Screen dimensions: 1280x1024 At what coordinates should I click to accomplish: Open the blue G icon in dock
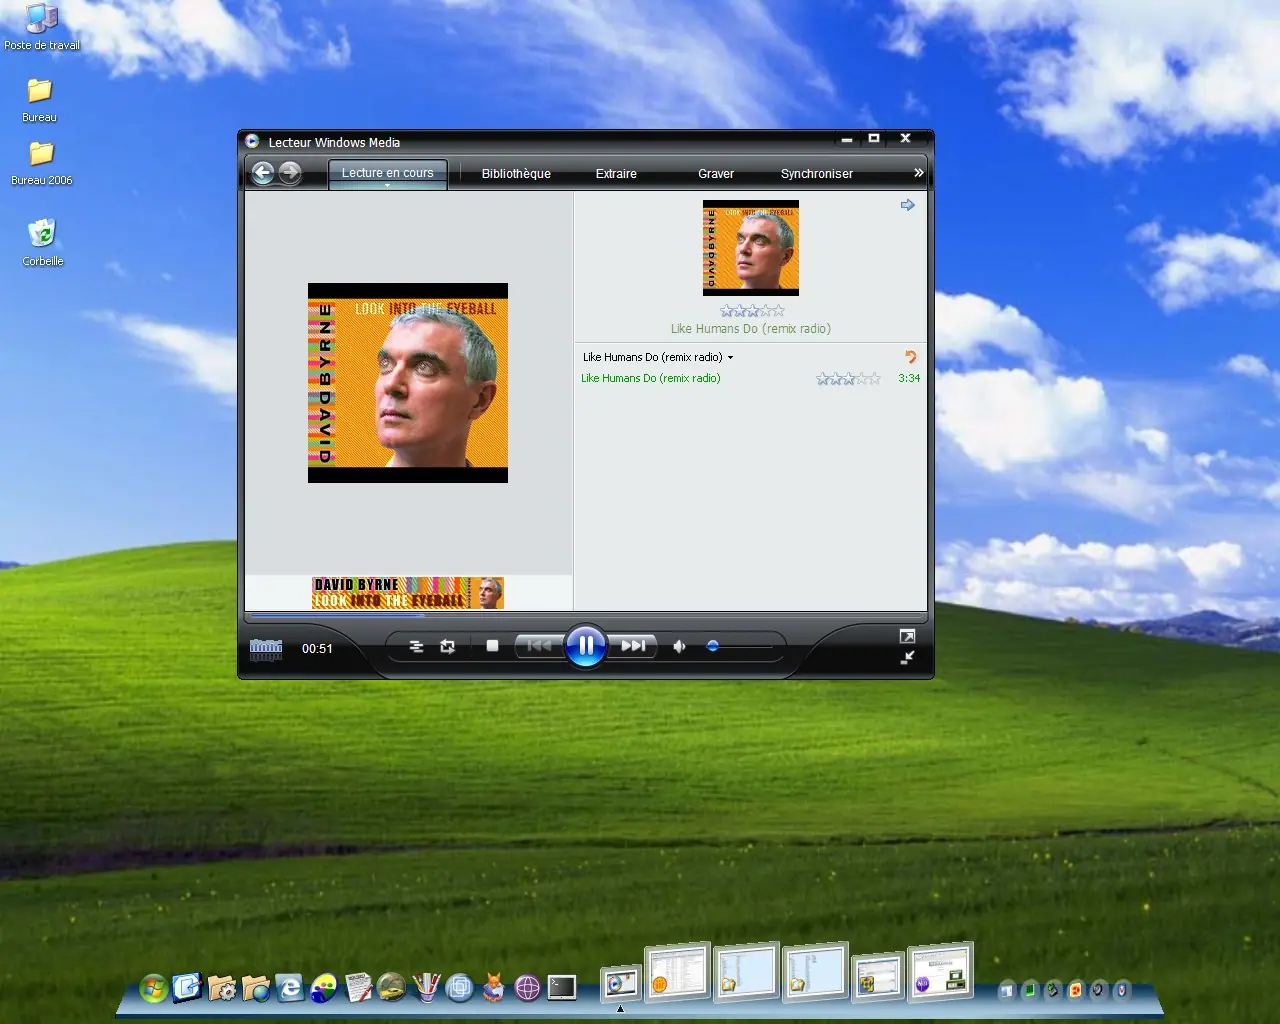click(187, 988)
